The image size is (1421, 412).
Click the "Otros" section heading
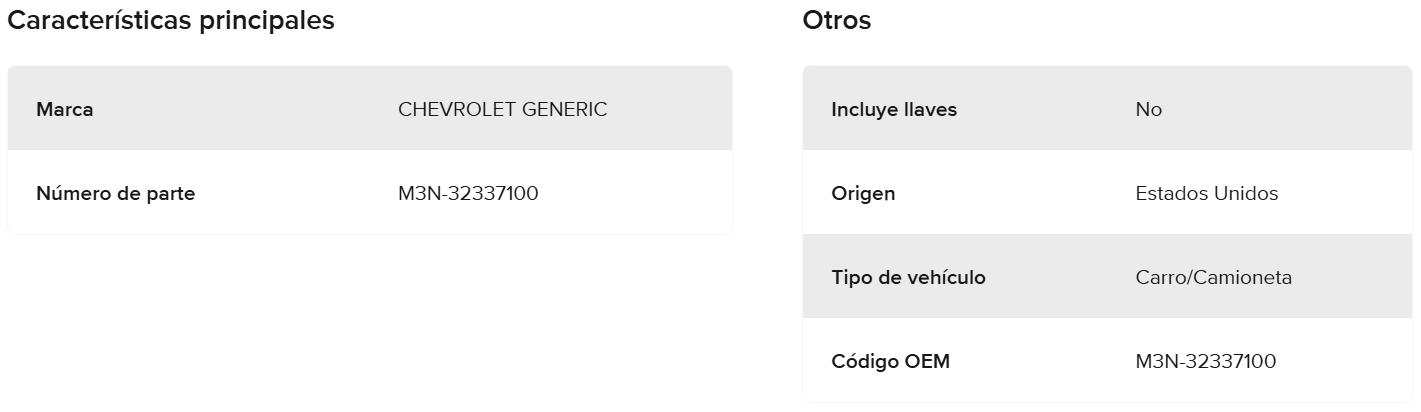pyautogui.click(x=837, y=21)
